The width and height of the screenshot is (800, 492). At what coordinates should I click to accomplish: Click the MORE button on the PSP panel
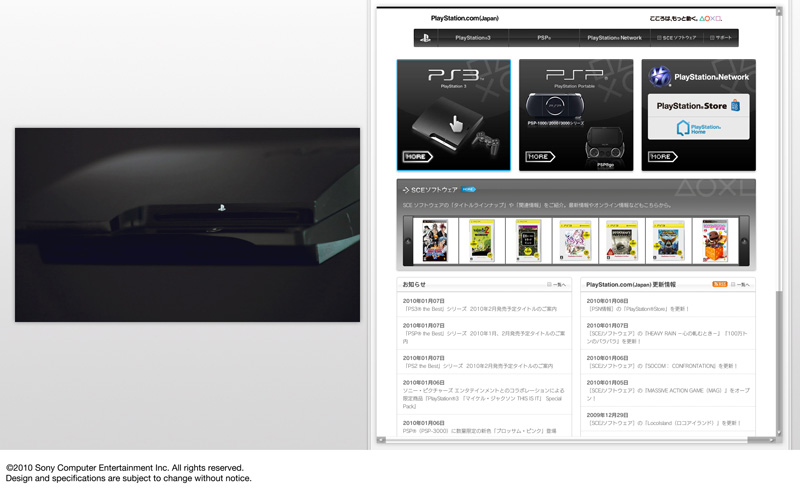click(540, 157)
